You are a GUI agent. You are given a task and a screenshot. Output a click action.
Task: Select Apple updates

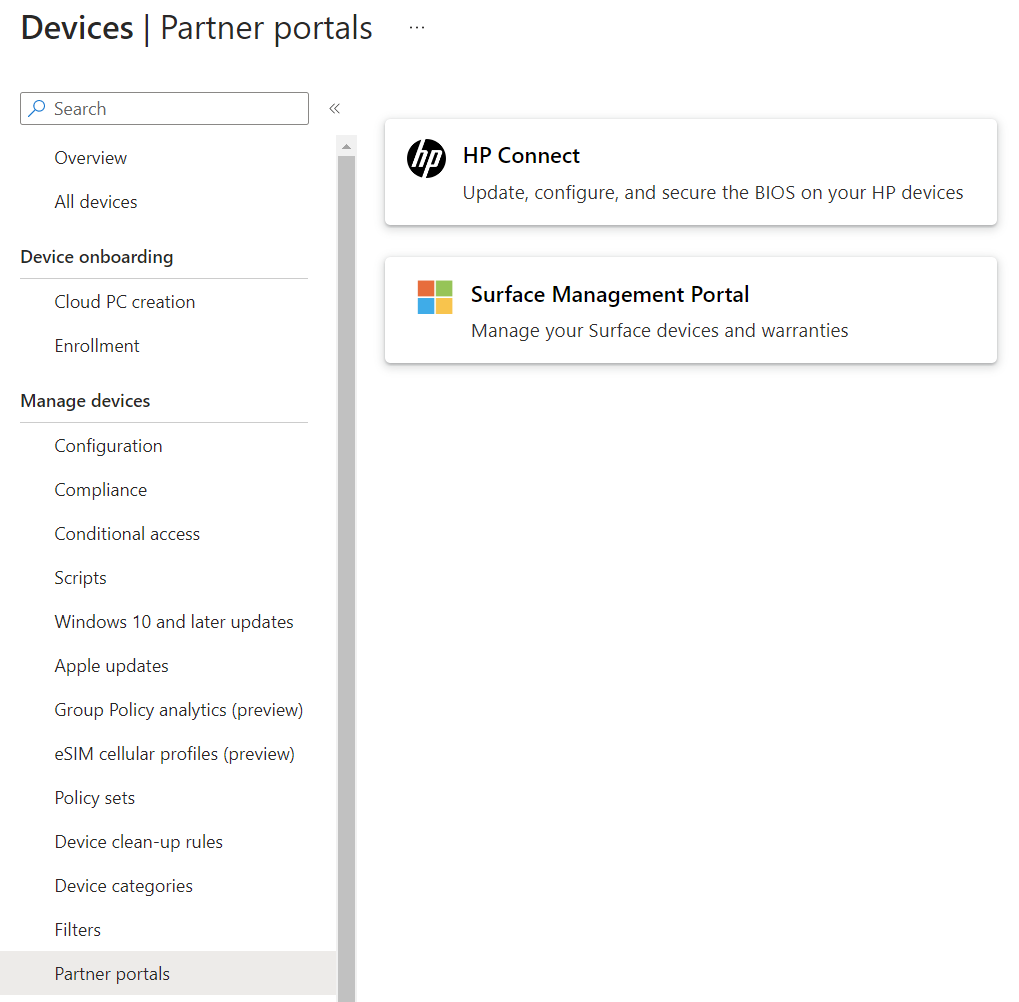click(112, 666)
